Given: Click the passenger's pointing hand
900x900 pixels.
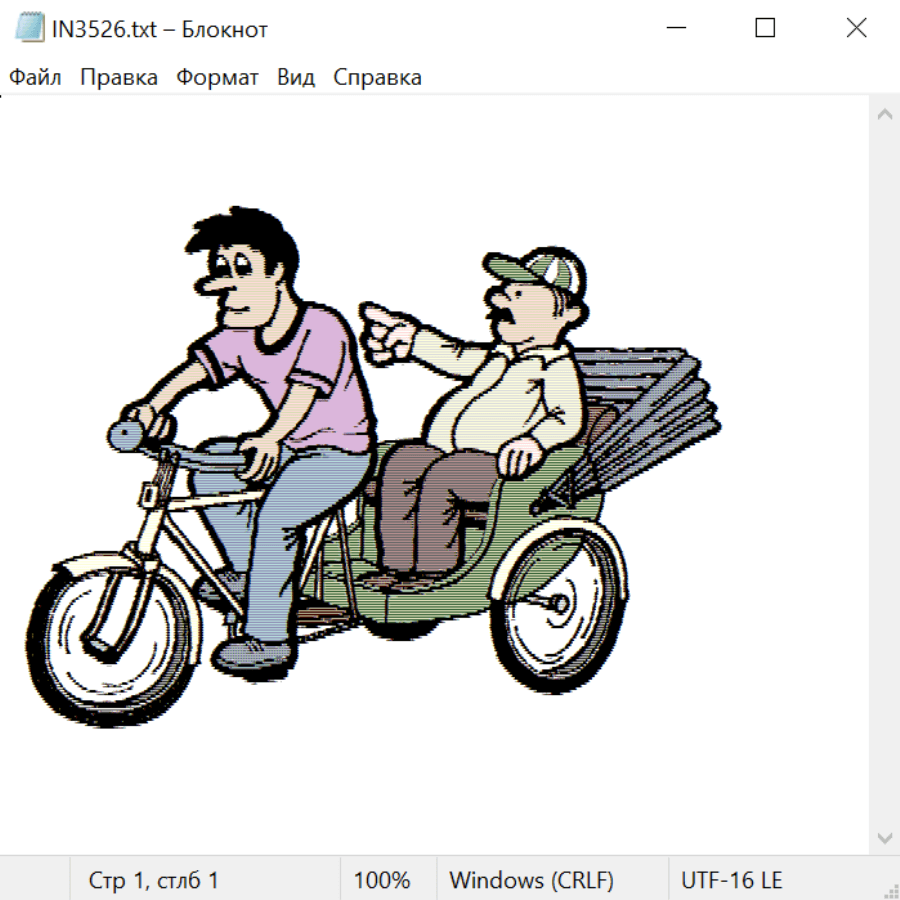Looking at the screenshot, I should coord(386,333).
